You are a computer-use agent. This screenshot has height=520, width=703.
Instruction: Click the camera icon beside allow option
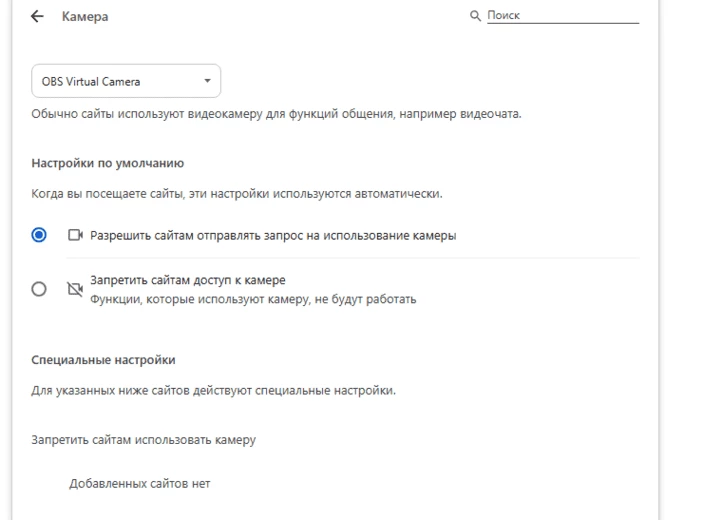75,235
